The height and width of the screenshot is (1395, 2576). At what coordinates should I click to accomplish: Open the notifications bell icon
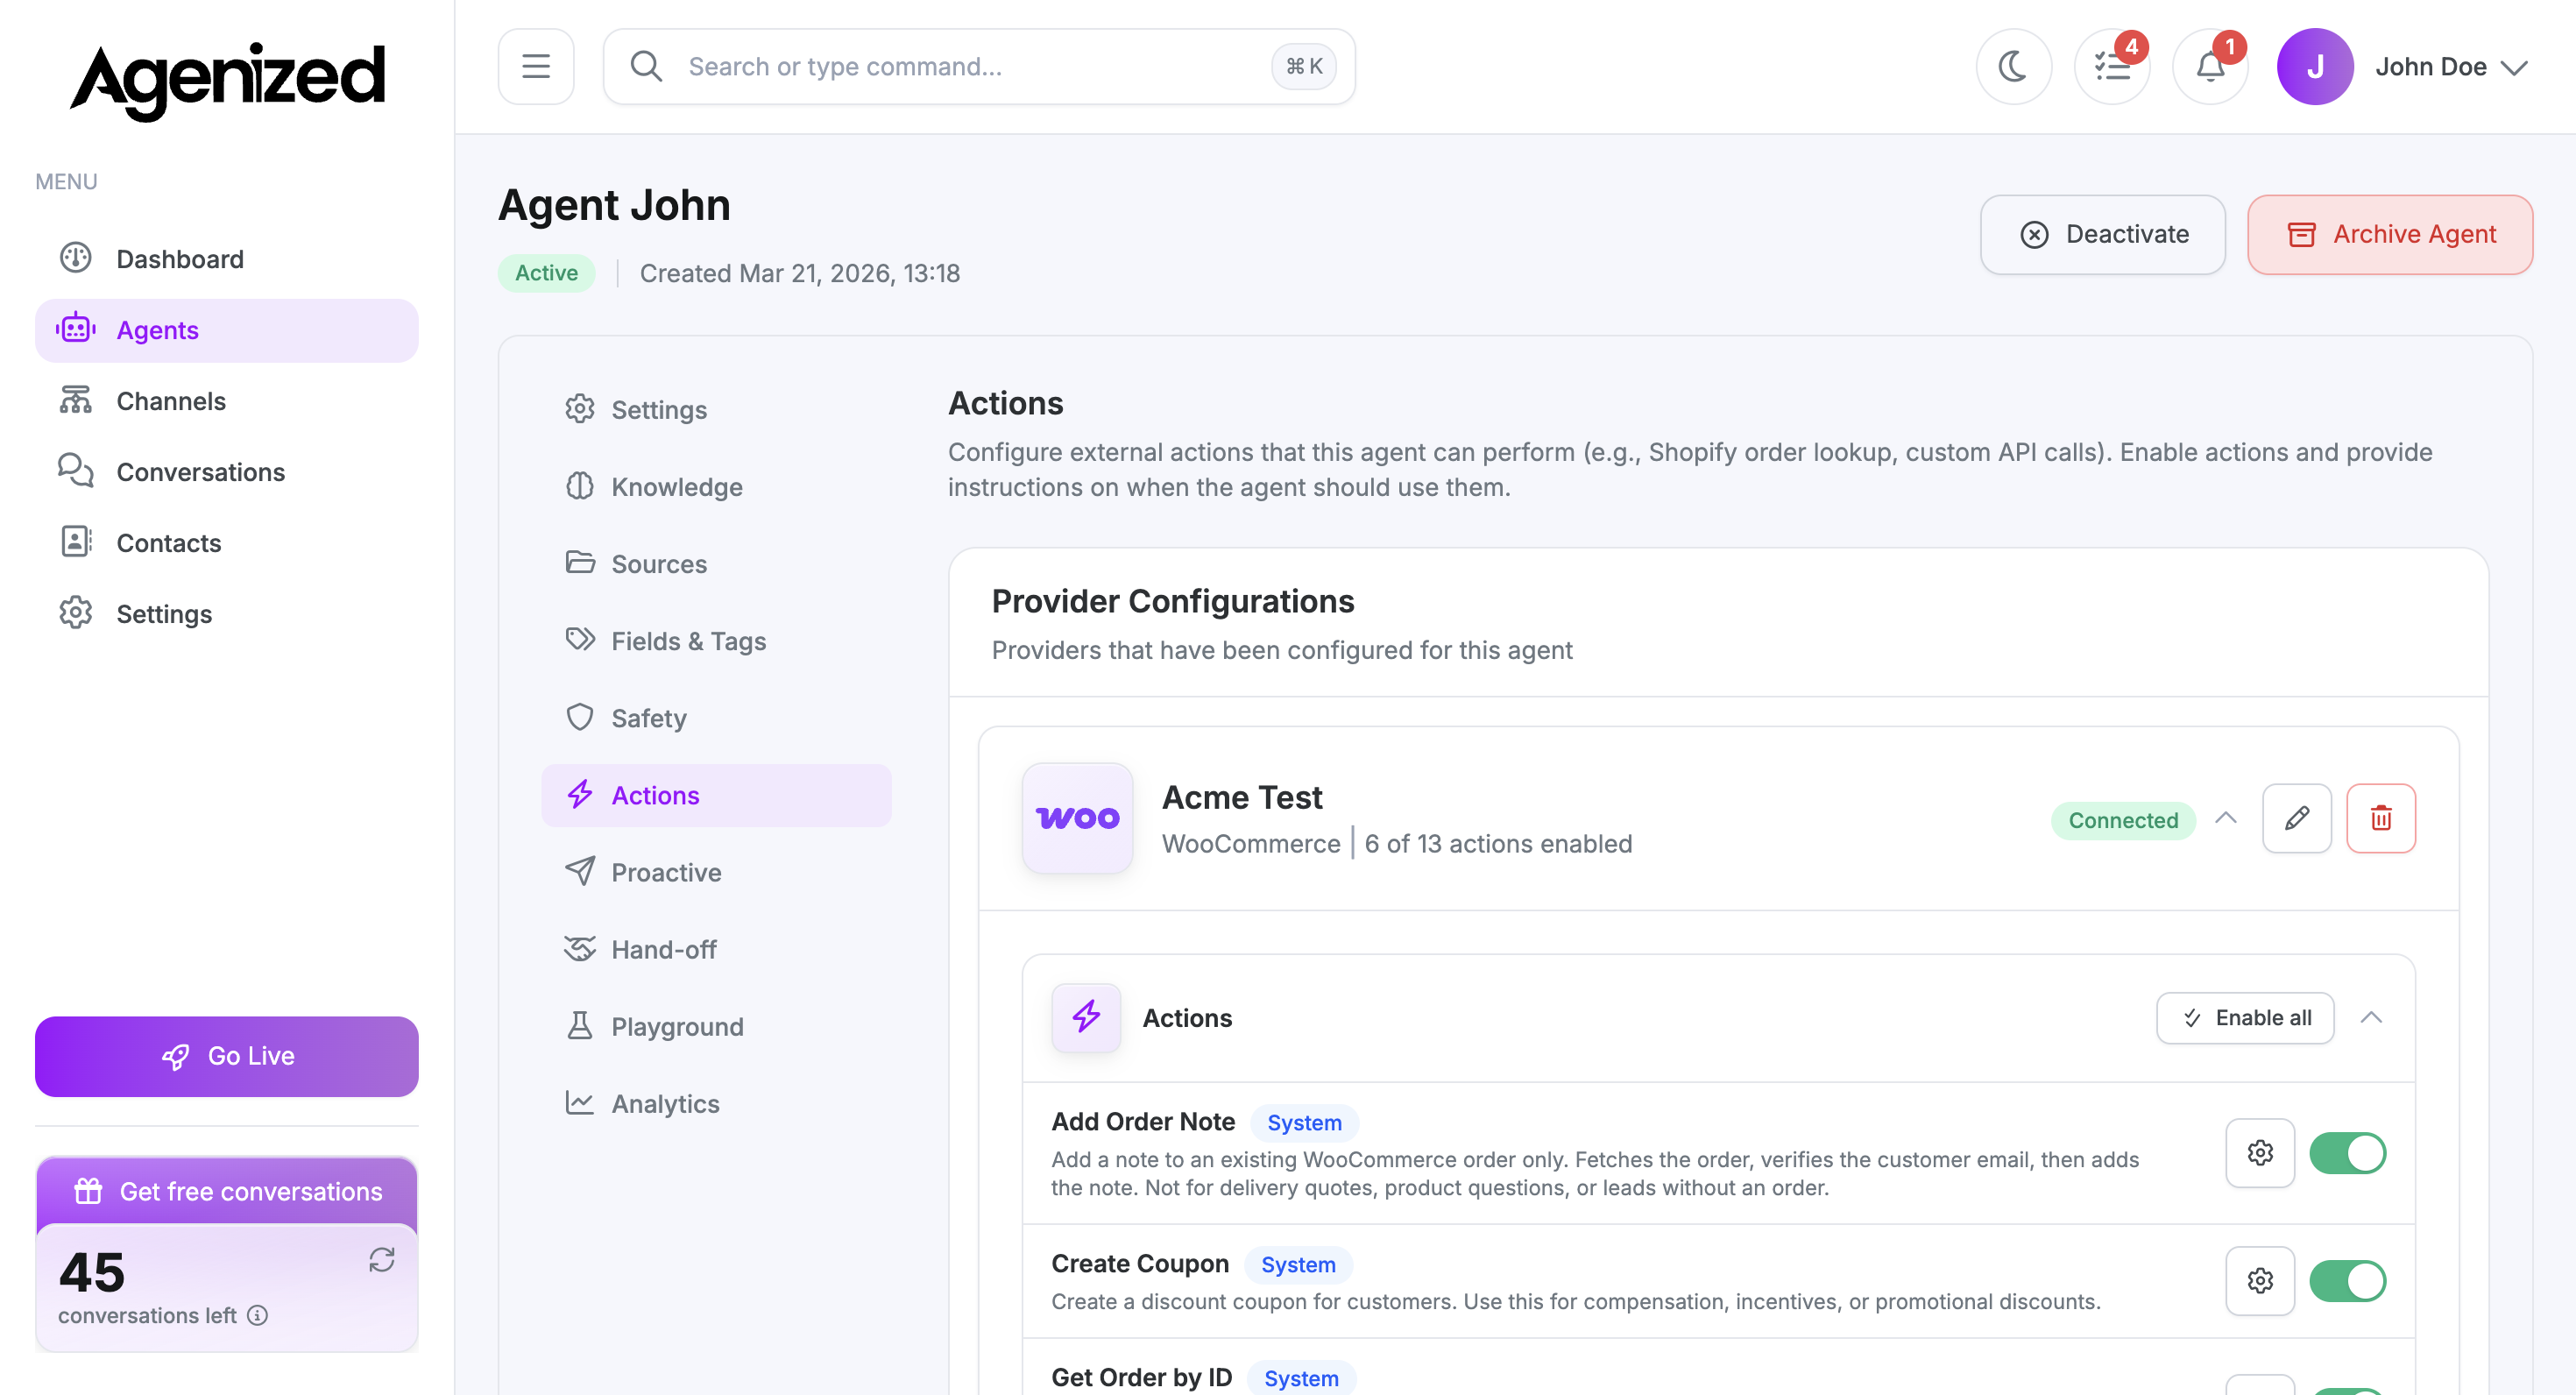(2210, 66)
